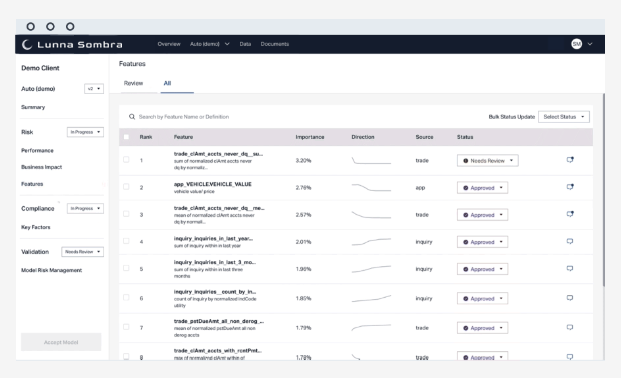Click the SM user avatar

coord(577,44)
